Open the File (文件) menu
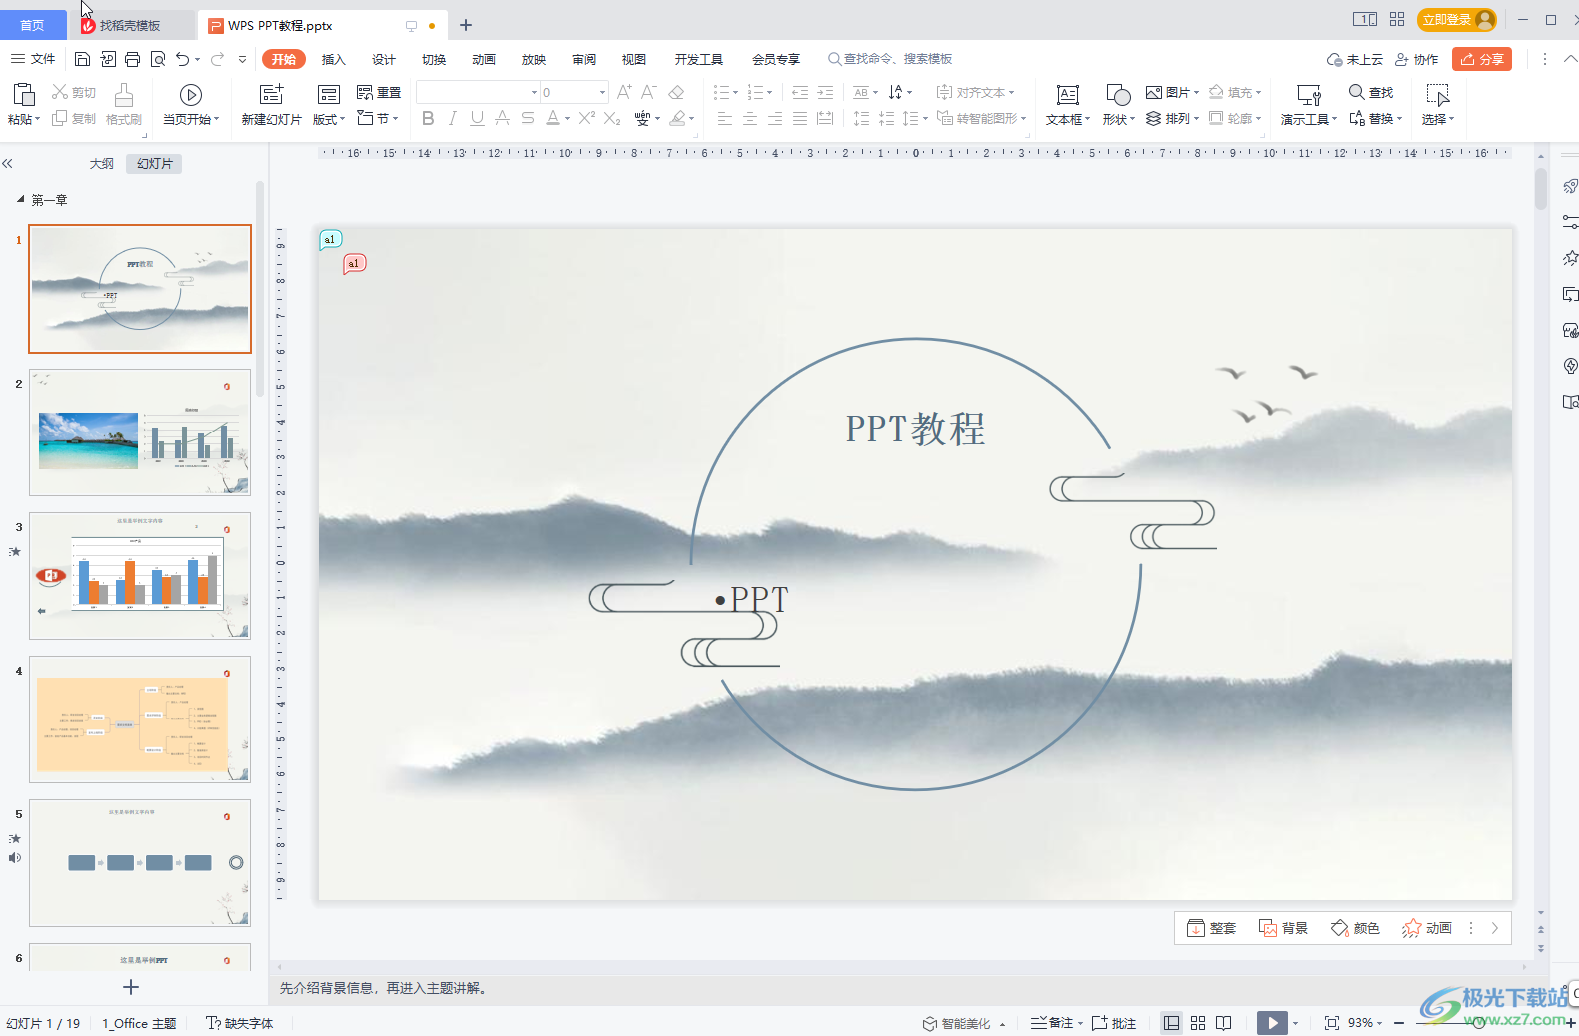This screenshot has width=1579, height=1036. [33, 59]
